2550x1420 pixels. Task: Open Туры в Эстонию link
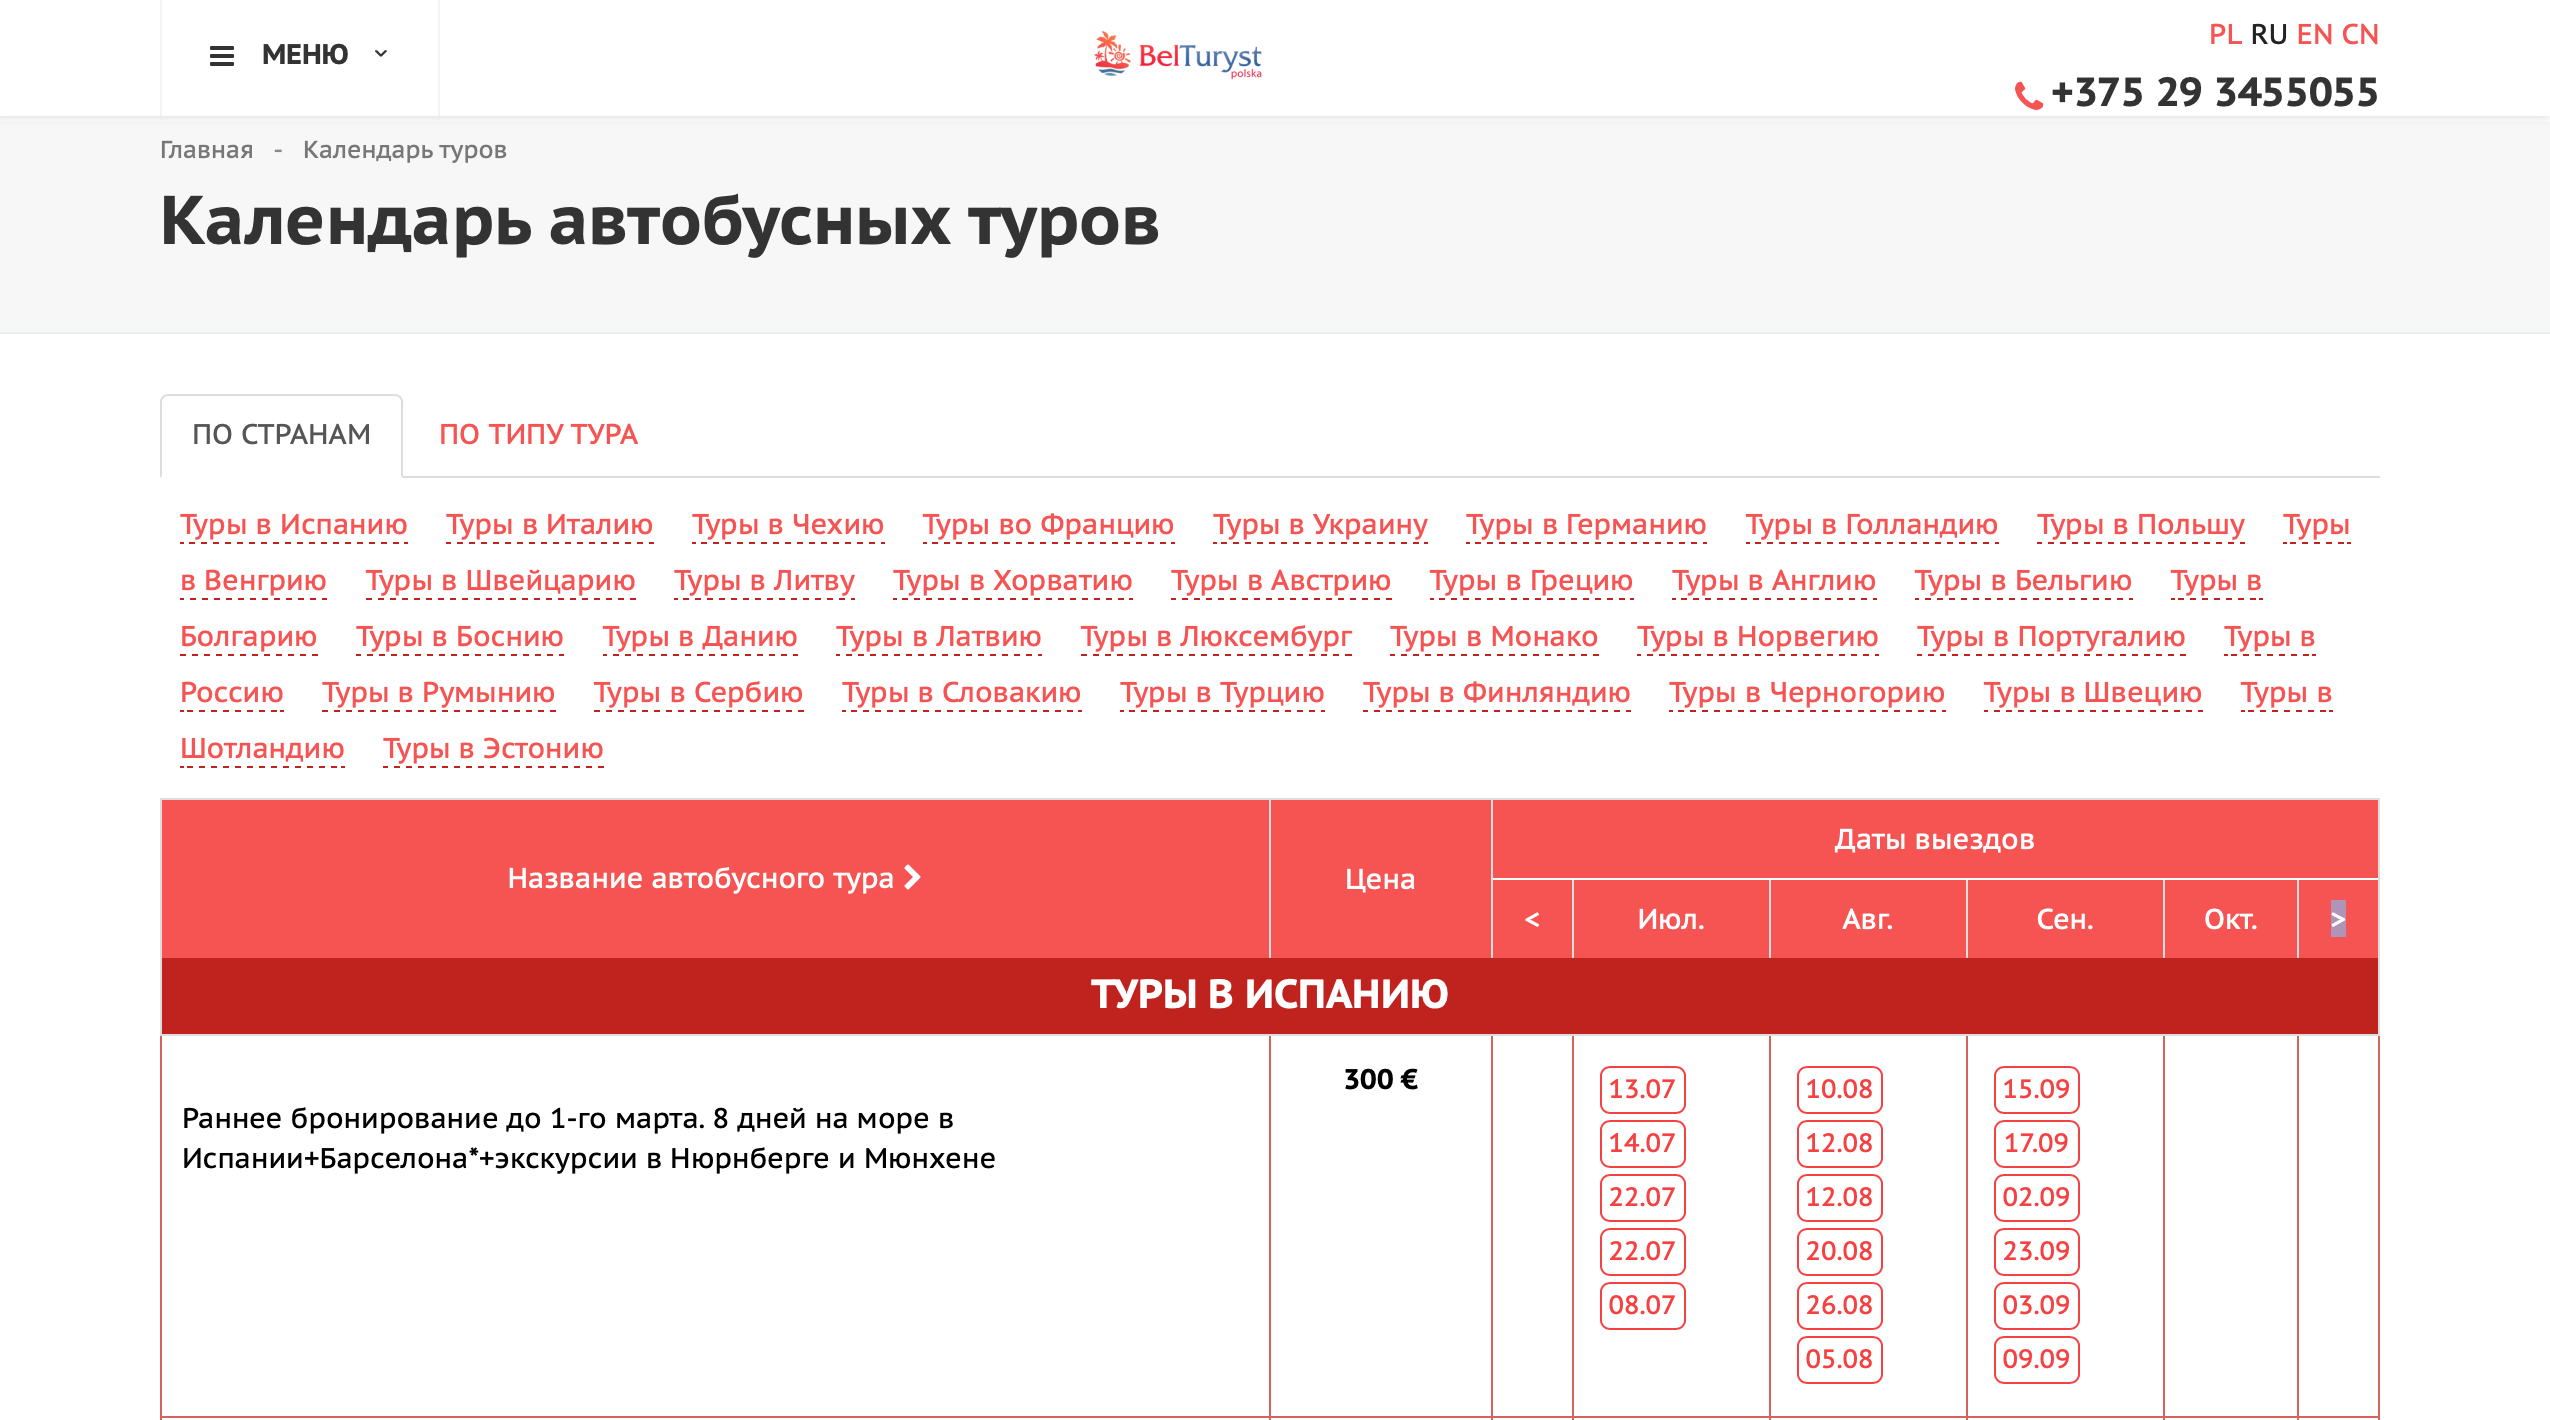(x=493, y=748)
